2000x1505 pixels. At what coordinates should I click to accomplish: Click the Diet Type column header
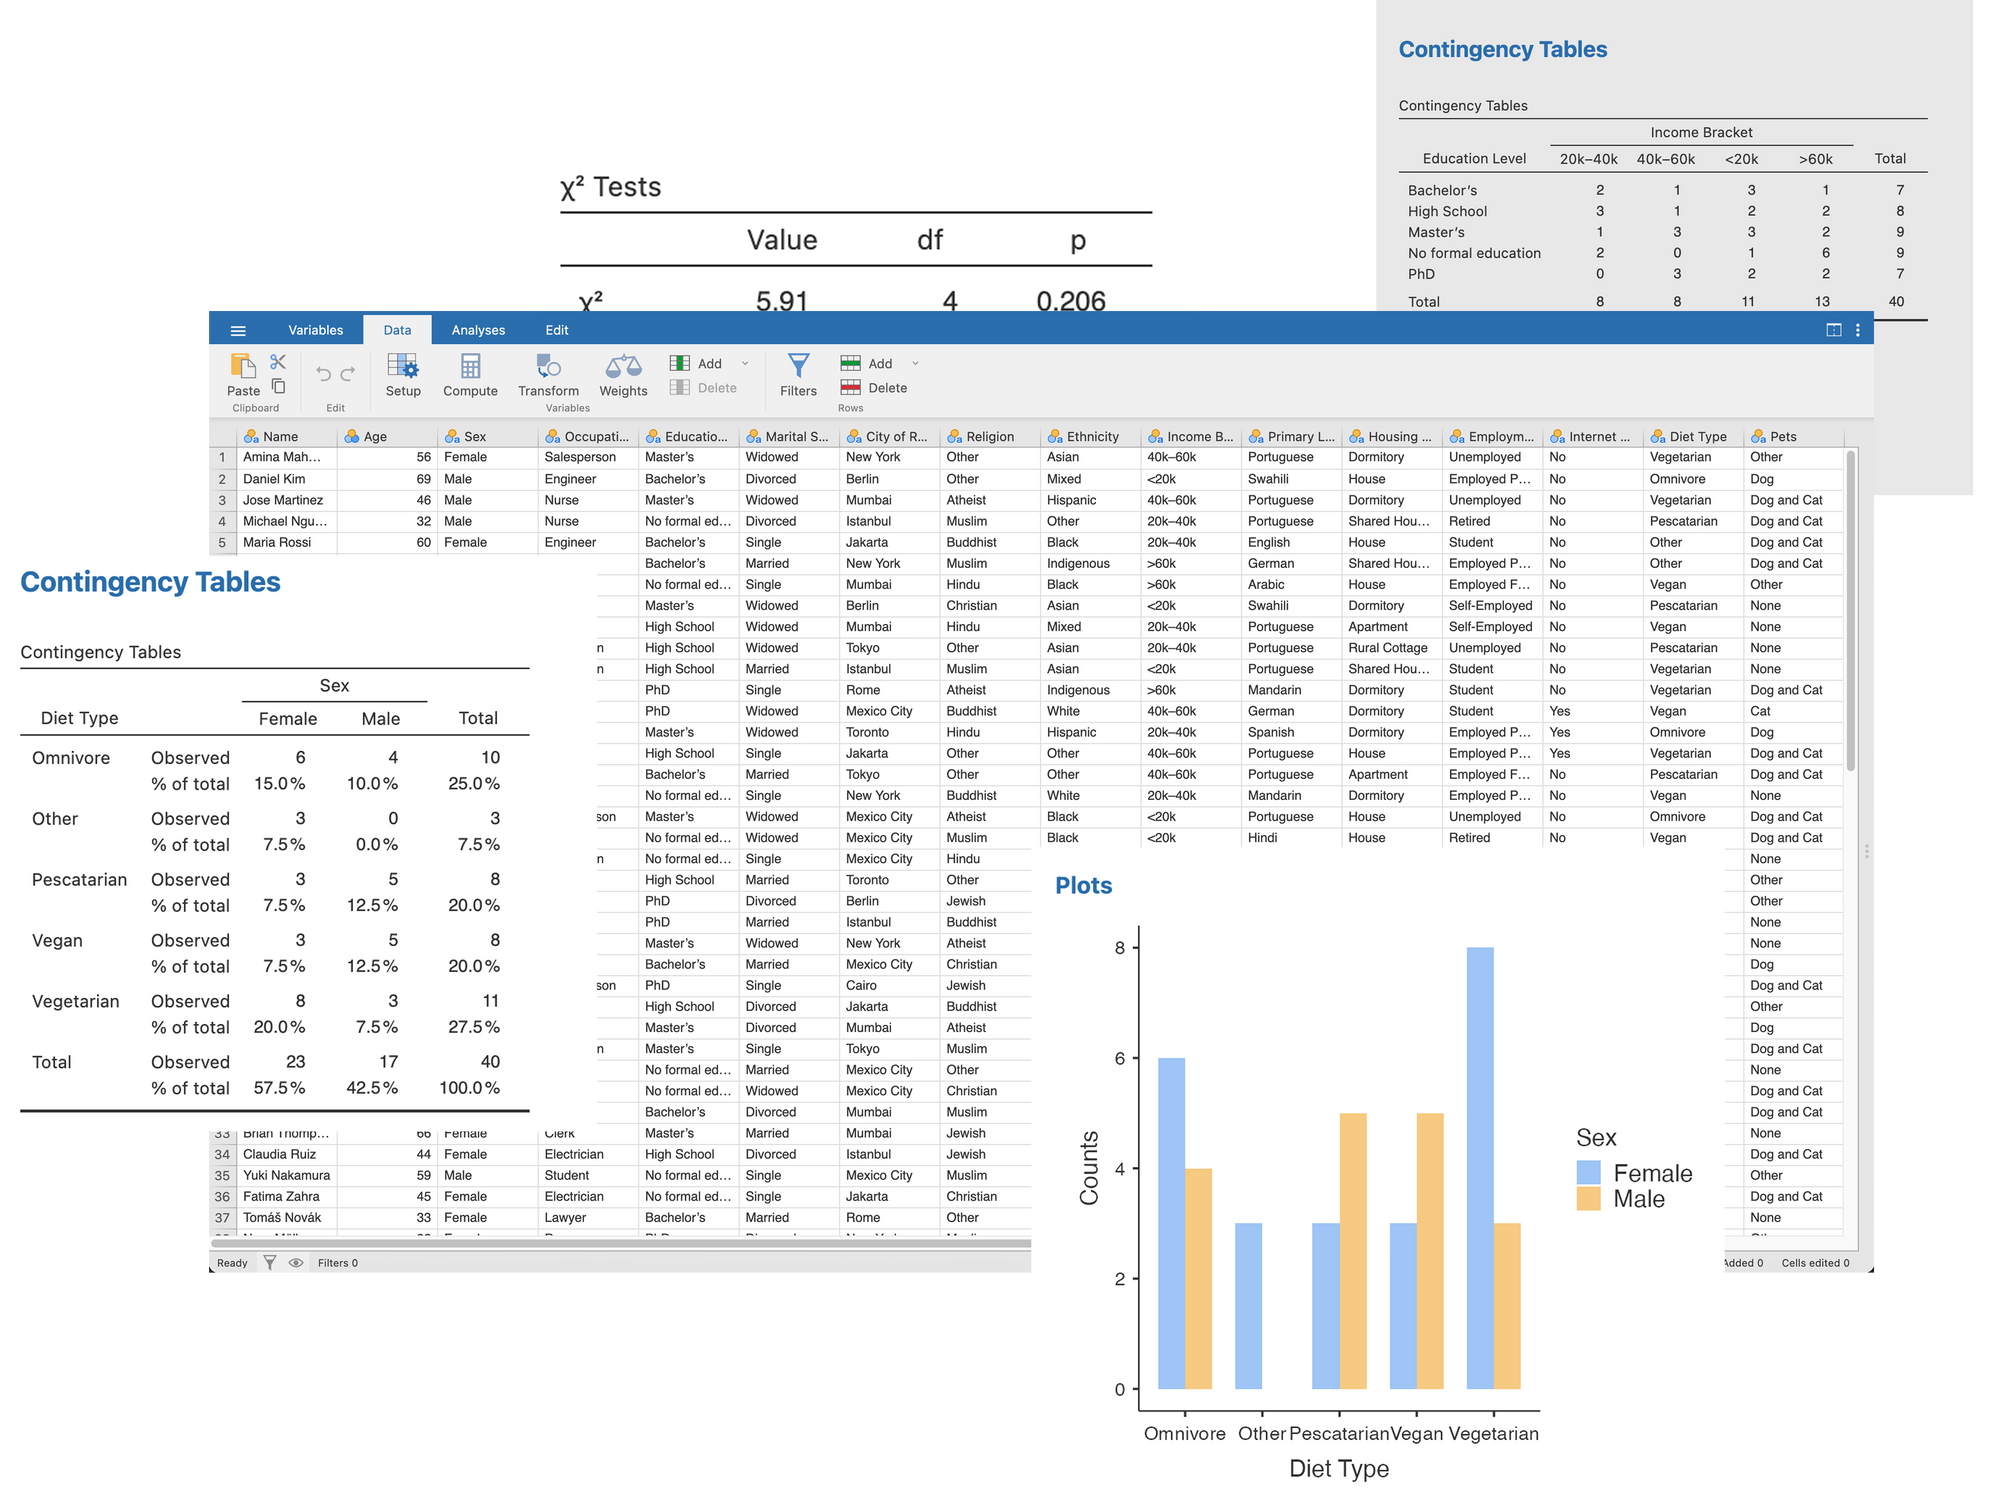pyautogui.click(x=1697, y=436)
